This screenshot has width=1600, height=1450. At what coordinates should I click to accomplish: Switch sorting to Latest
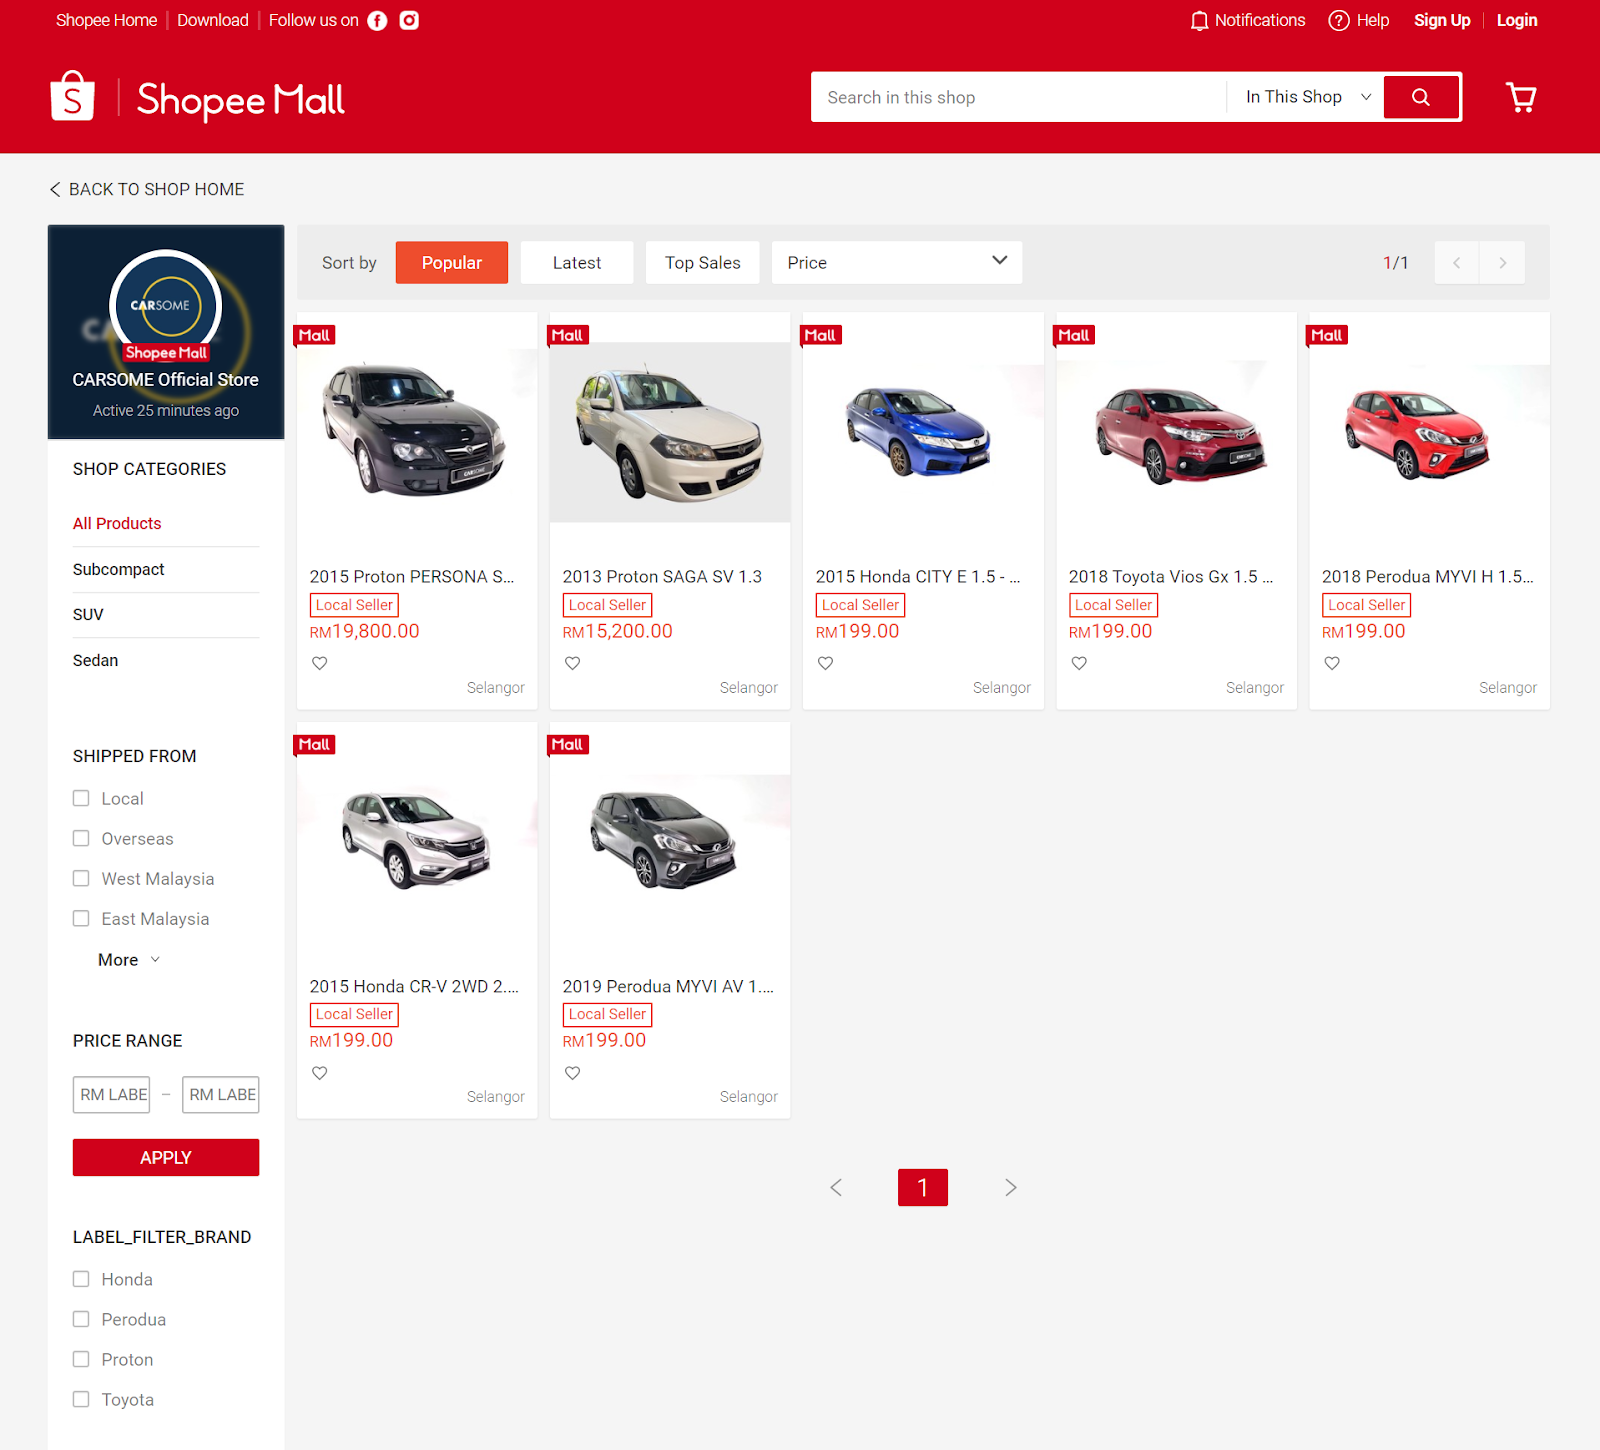576,262
